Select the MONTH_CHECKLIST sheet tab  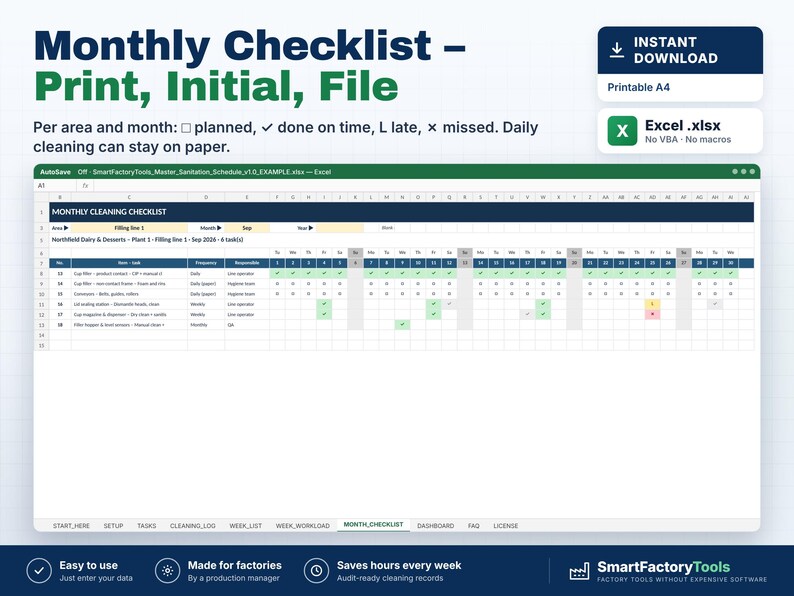click(374, 525)
